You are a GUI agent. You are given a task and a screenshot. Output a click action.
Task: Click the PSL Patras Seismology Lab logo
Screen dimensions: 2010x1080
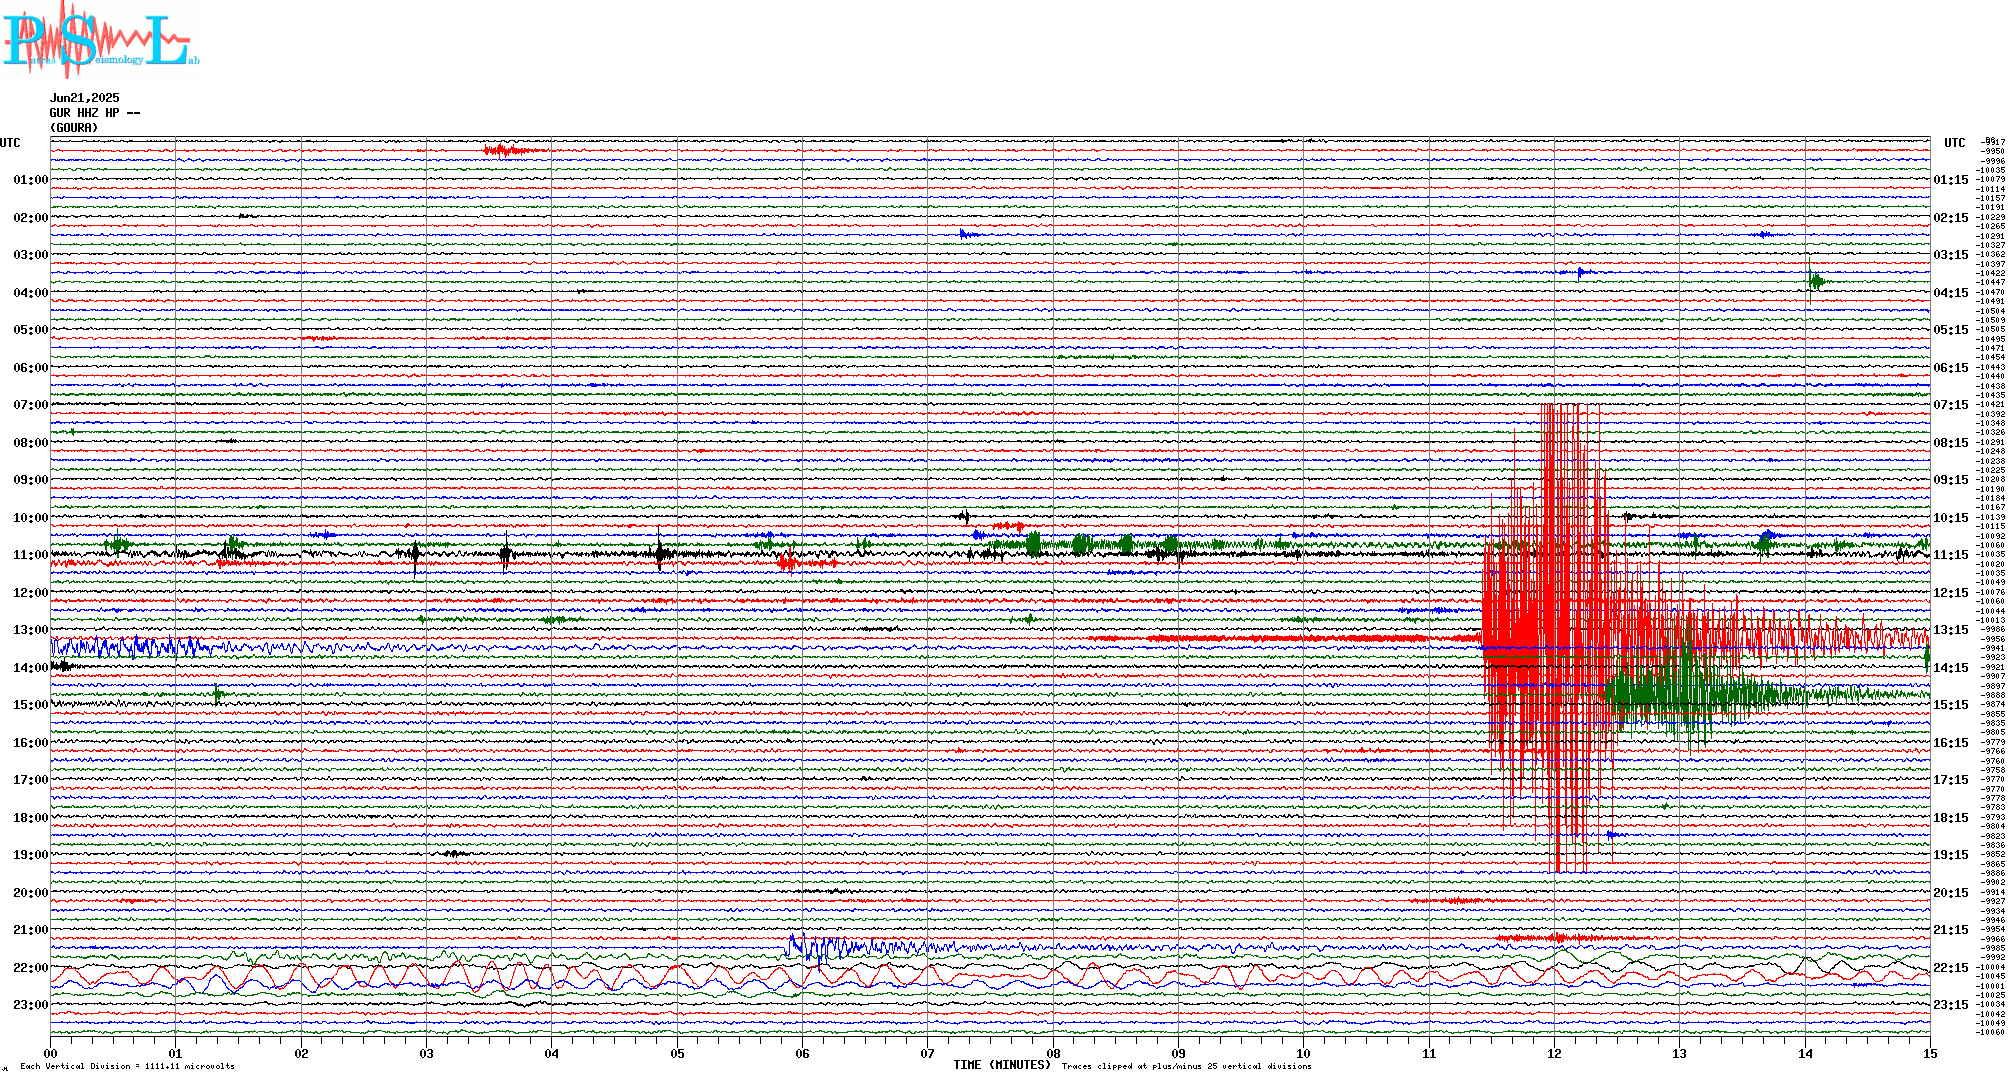[100, 40]
